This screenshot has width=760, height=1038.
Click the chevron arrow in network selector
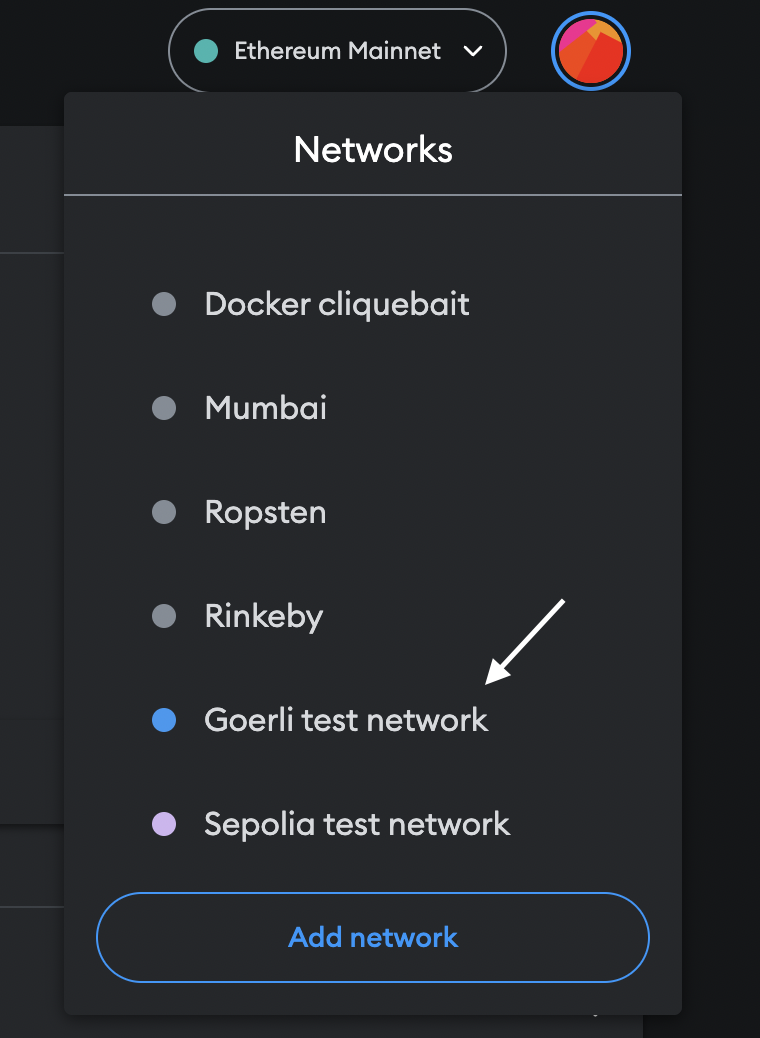coord(473,51)
